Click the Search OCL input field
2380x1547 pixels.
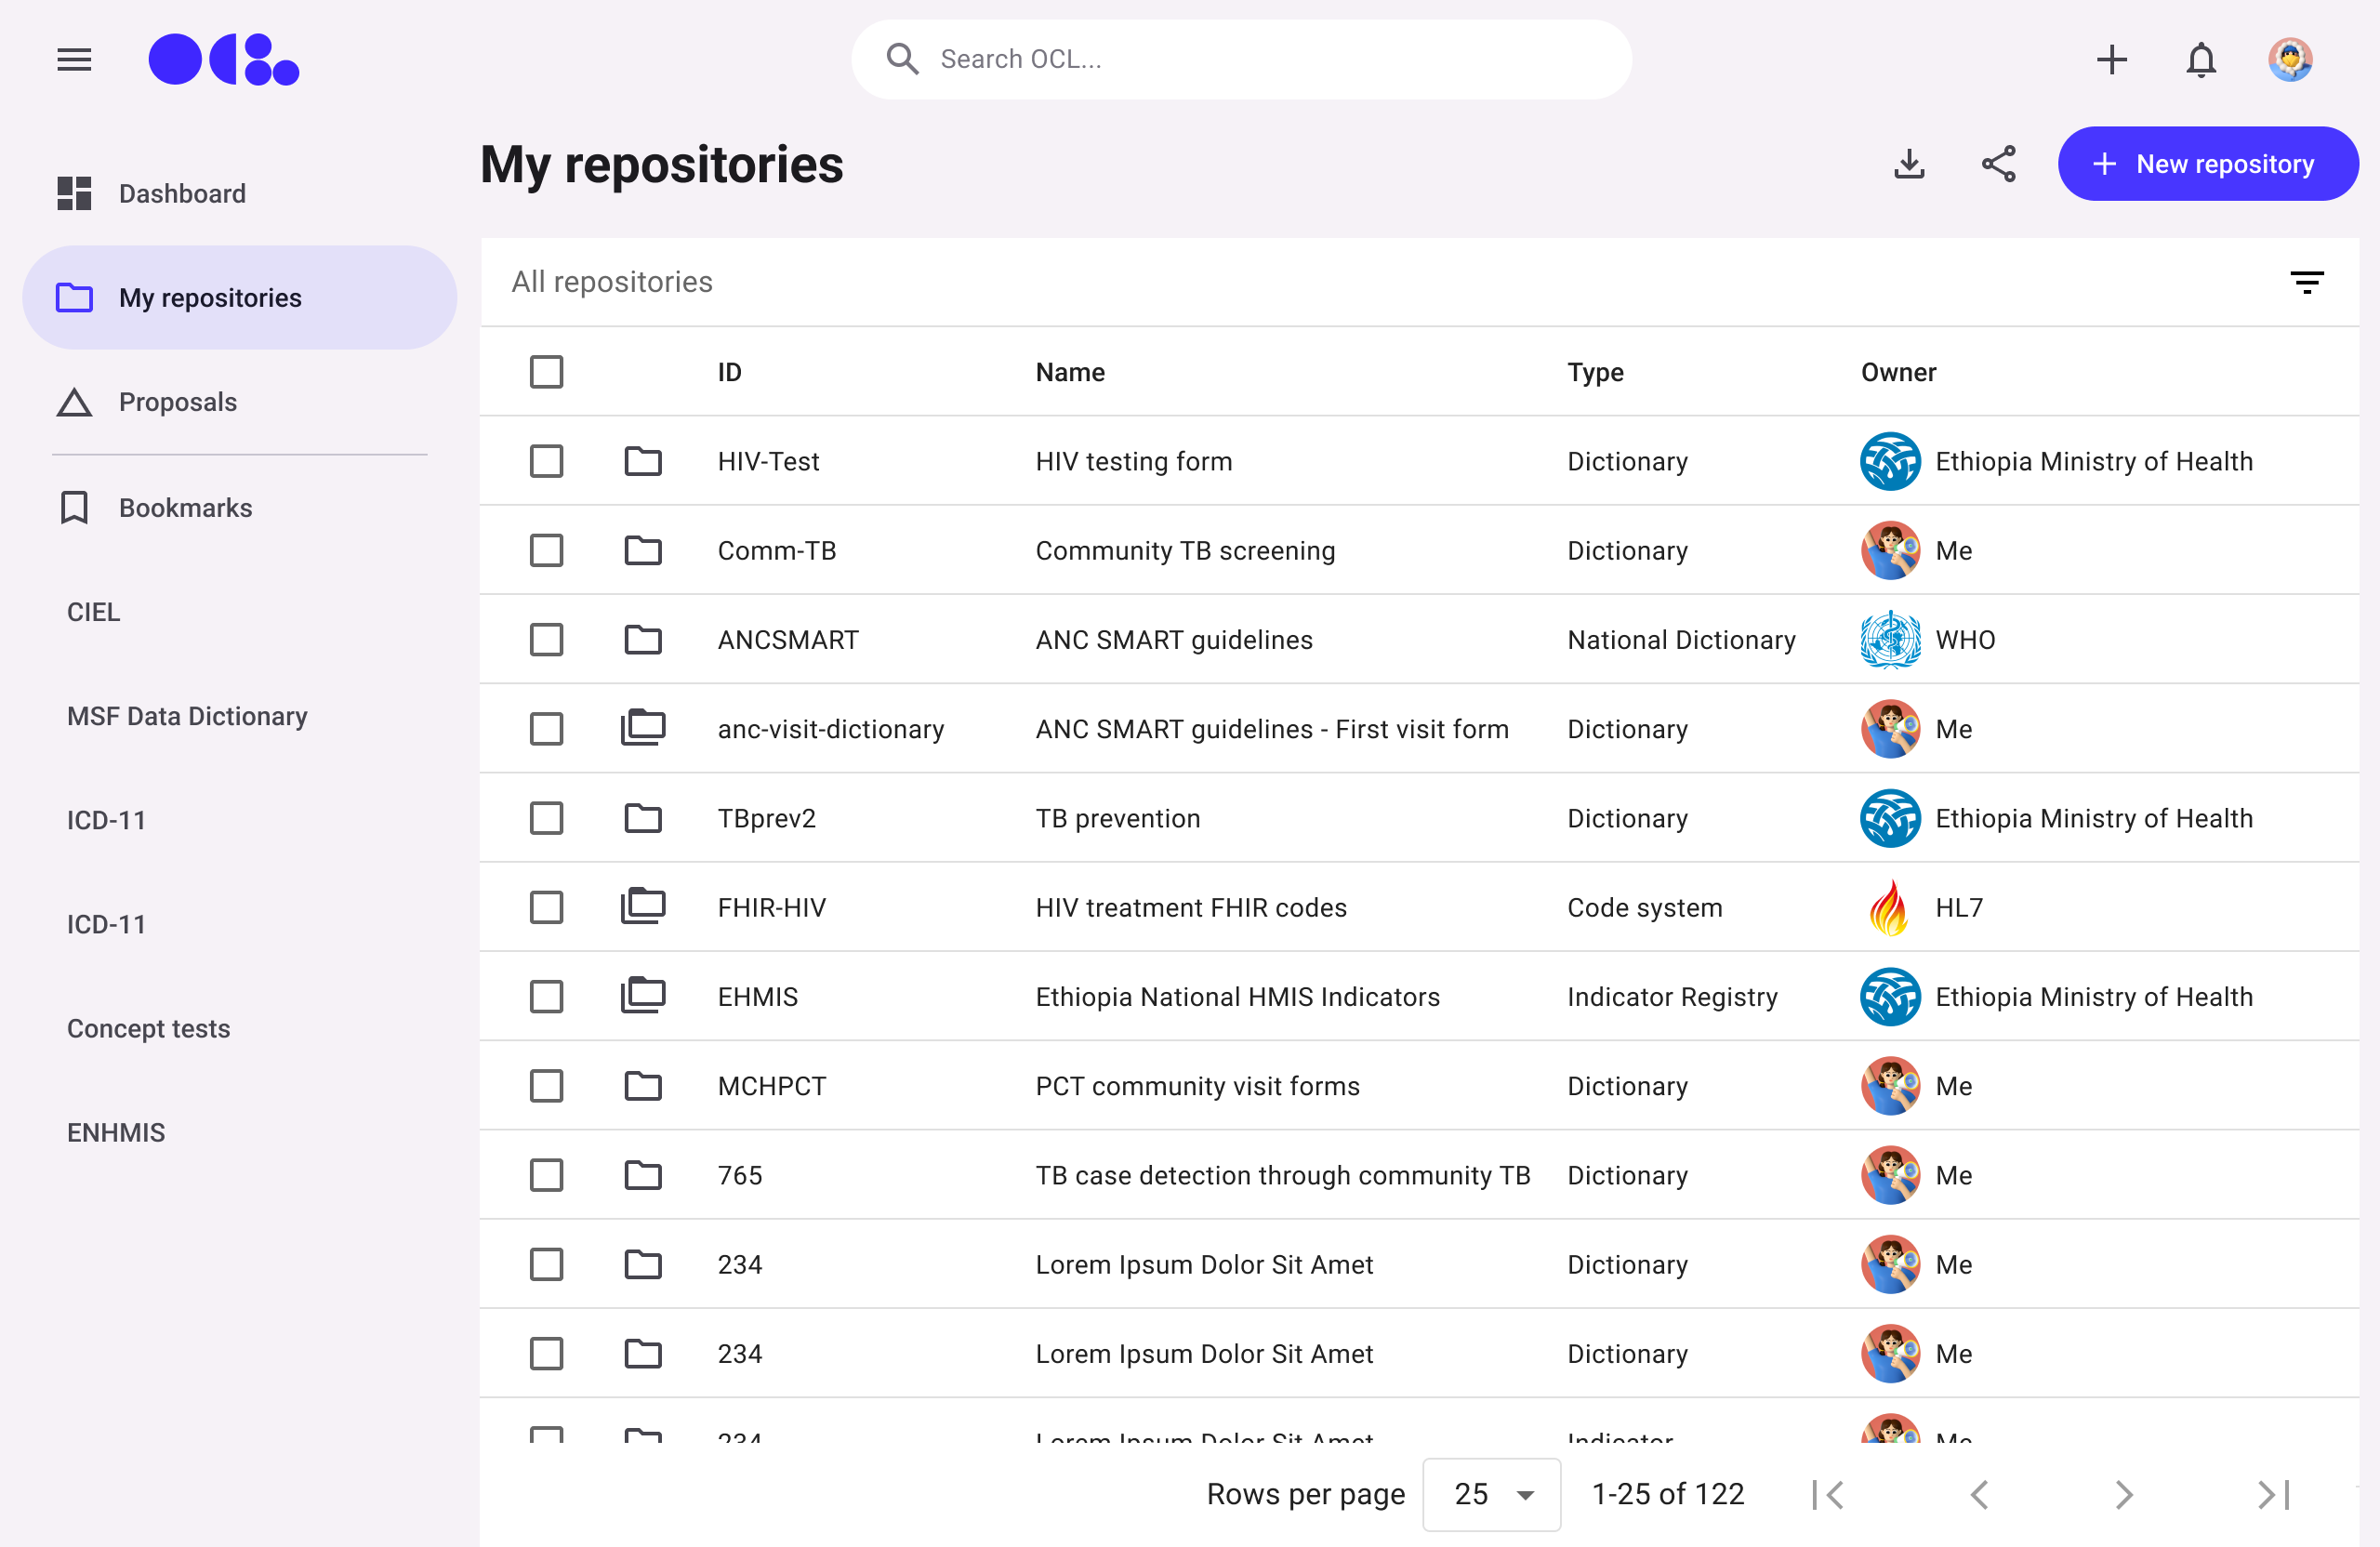pyautogui.click(x=1240, y=60)
